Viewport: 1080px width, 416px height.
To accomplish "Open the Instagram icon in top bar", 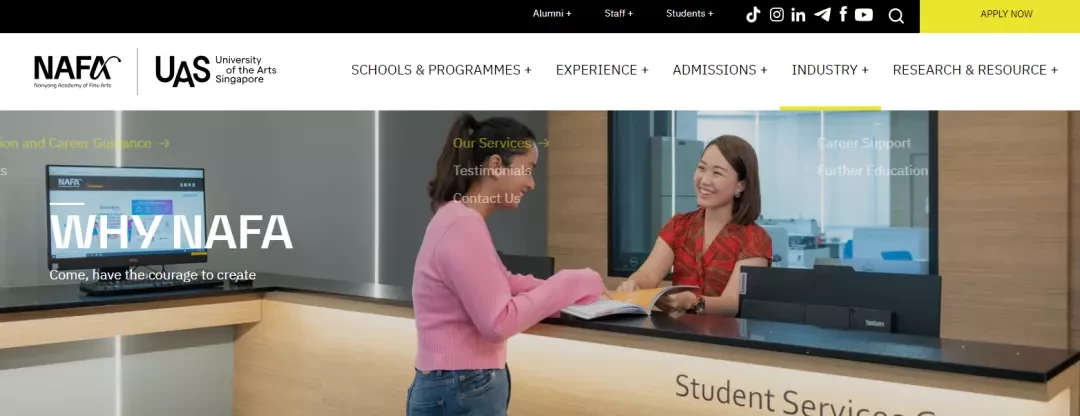I will click(x=776, y=14).
